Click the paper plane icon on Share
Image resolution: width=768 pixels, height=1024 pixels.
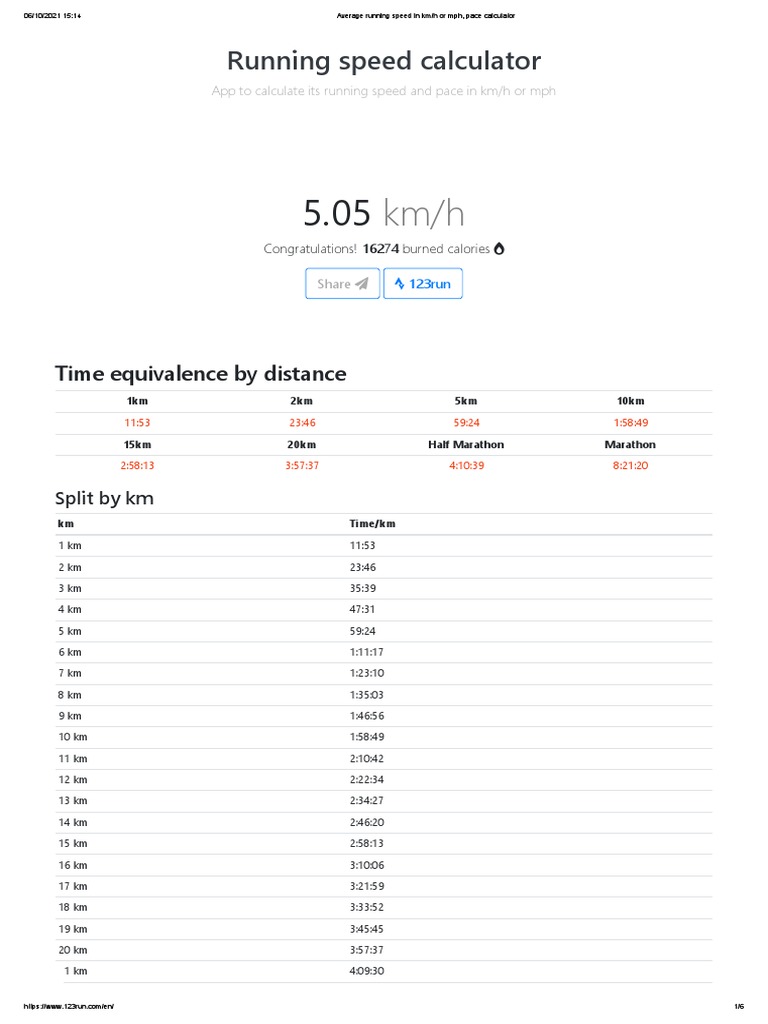pos(362,284)
